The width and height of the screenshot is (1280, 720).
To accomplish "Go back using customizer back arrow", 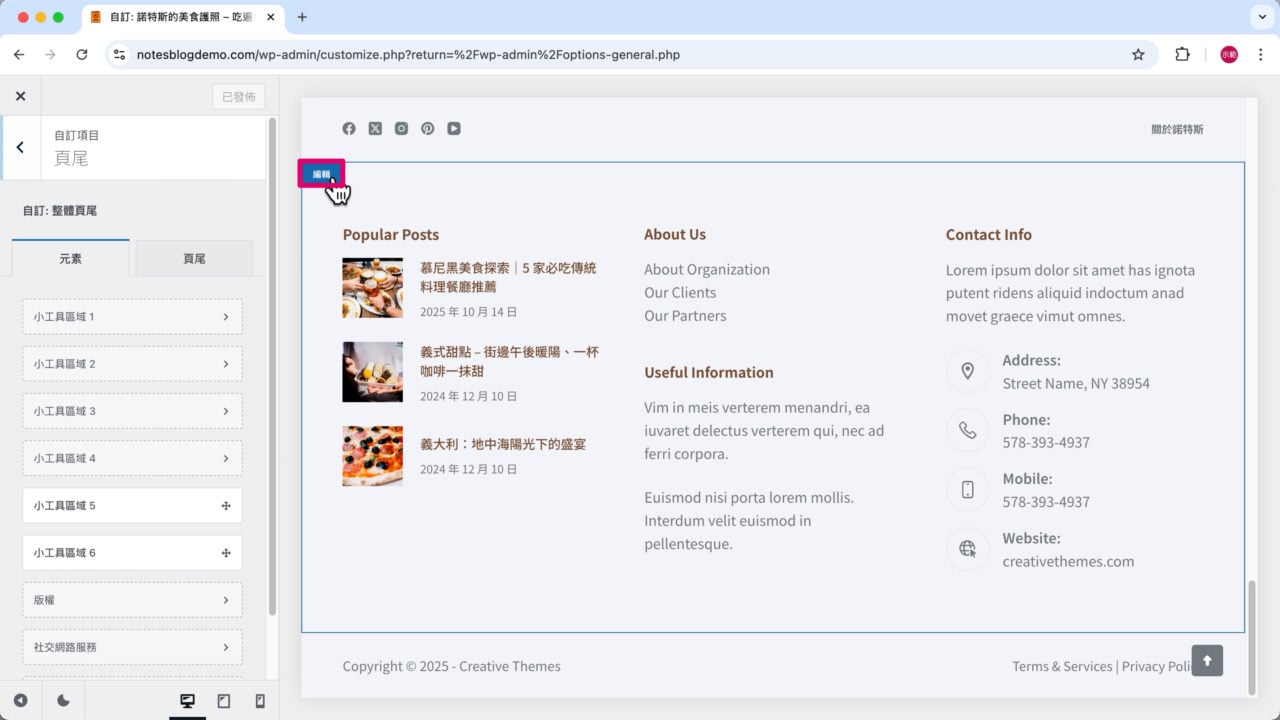I will pyautogui.click(x=20, y=147).
